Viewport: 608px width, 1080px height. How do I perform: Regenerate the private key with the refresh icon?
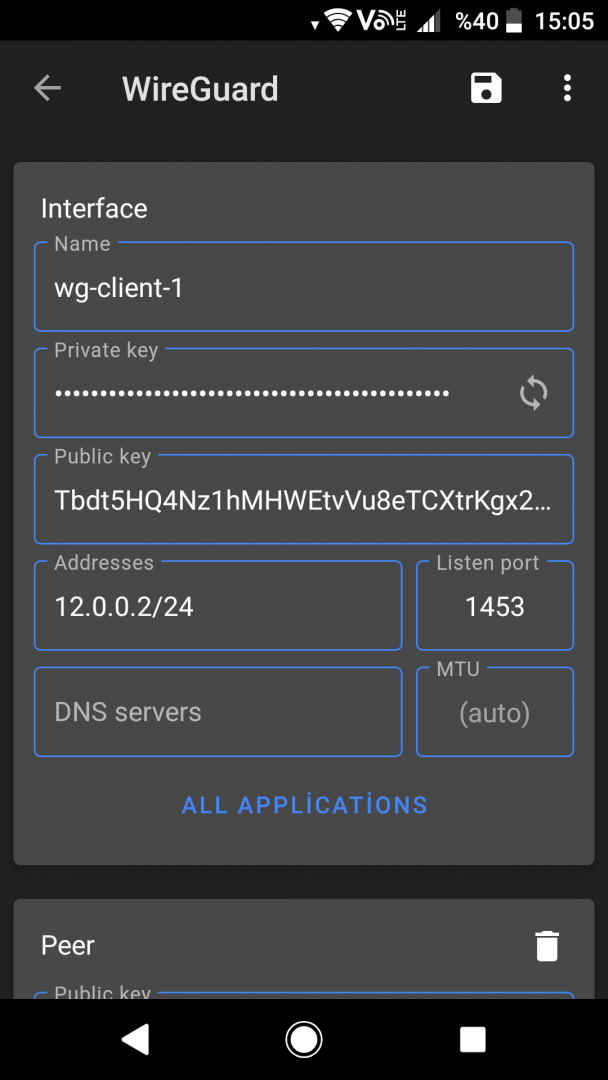534,393
